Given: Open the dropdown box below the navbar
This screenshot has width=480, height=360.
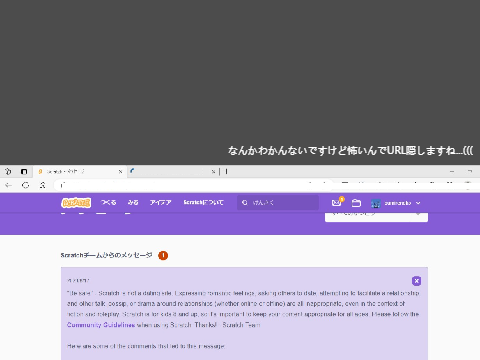Looking at the screenshot, I should (376, 217).
